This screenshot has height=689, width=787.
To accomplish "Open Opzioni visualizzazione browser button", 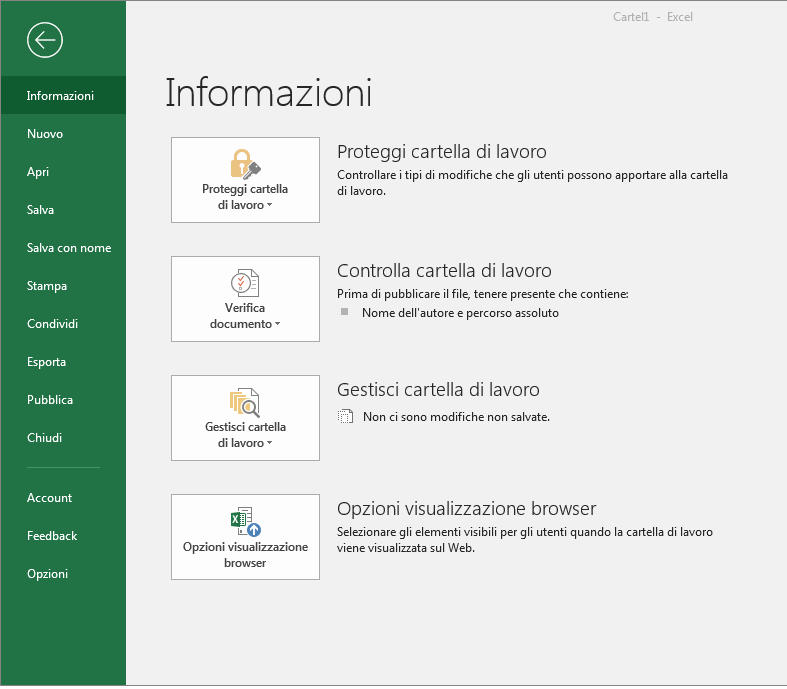I will [x=245, y=536].
